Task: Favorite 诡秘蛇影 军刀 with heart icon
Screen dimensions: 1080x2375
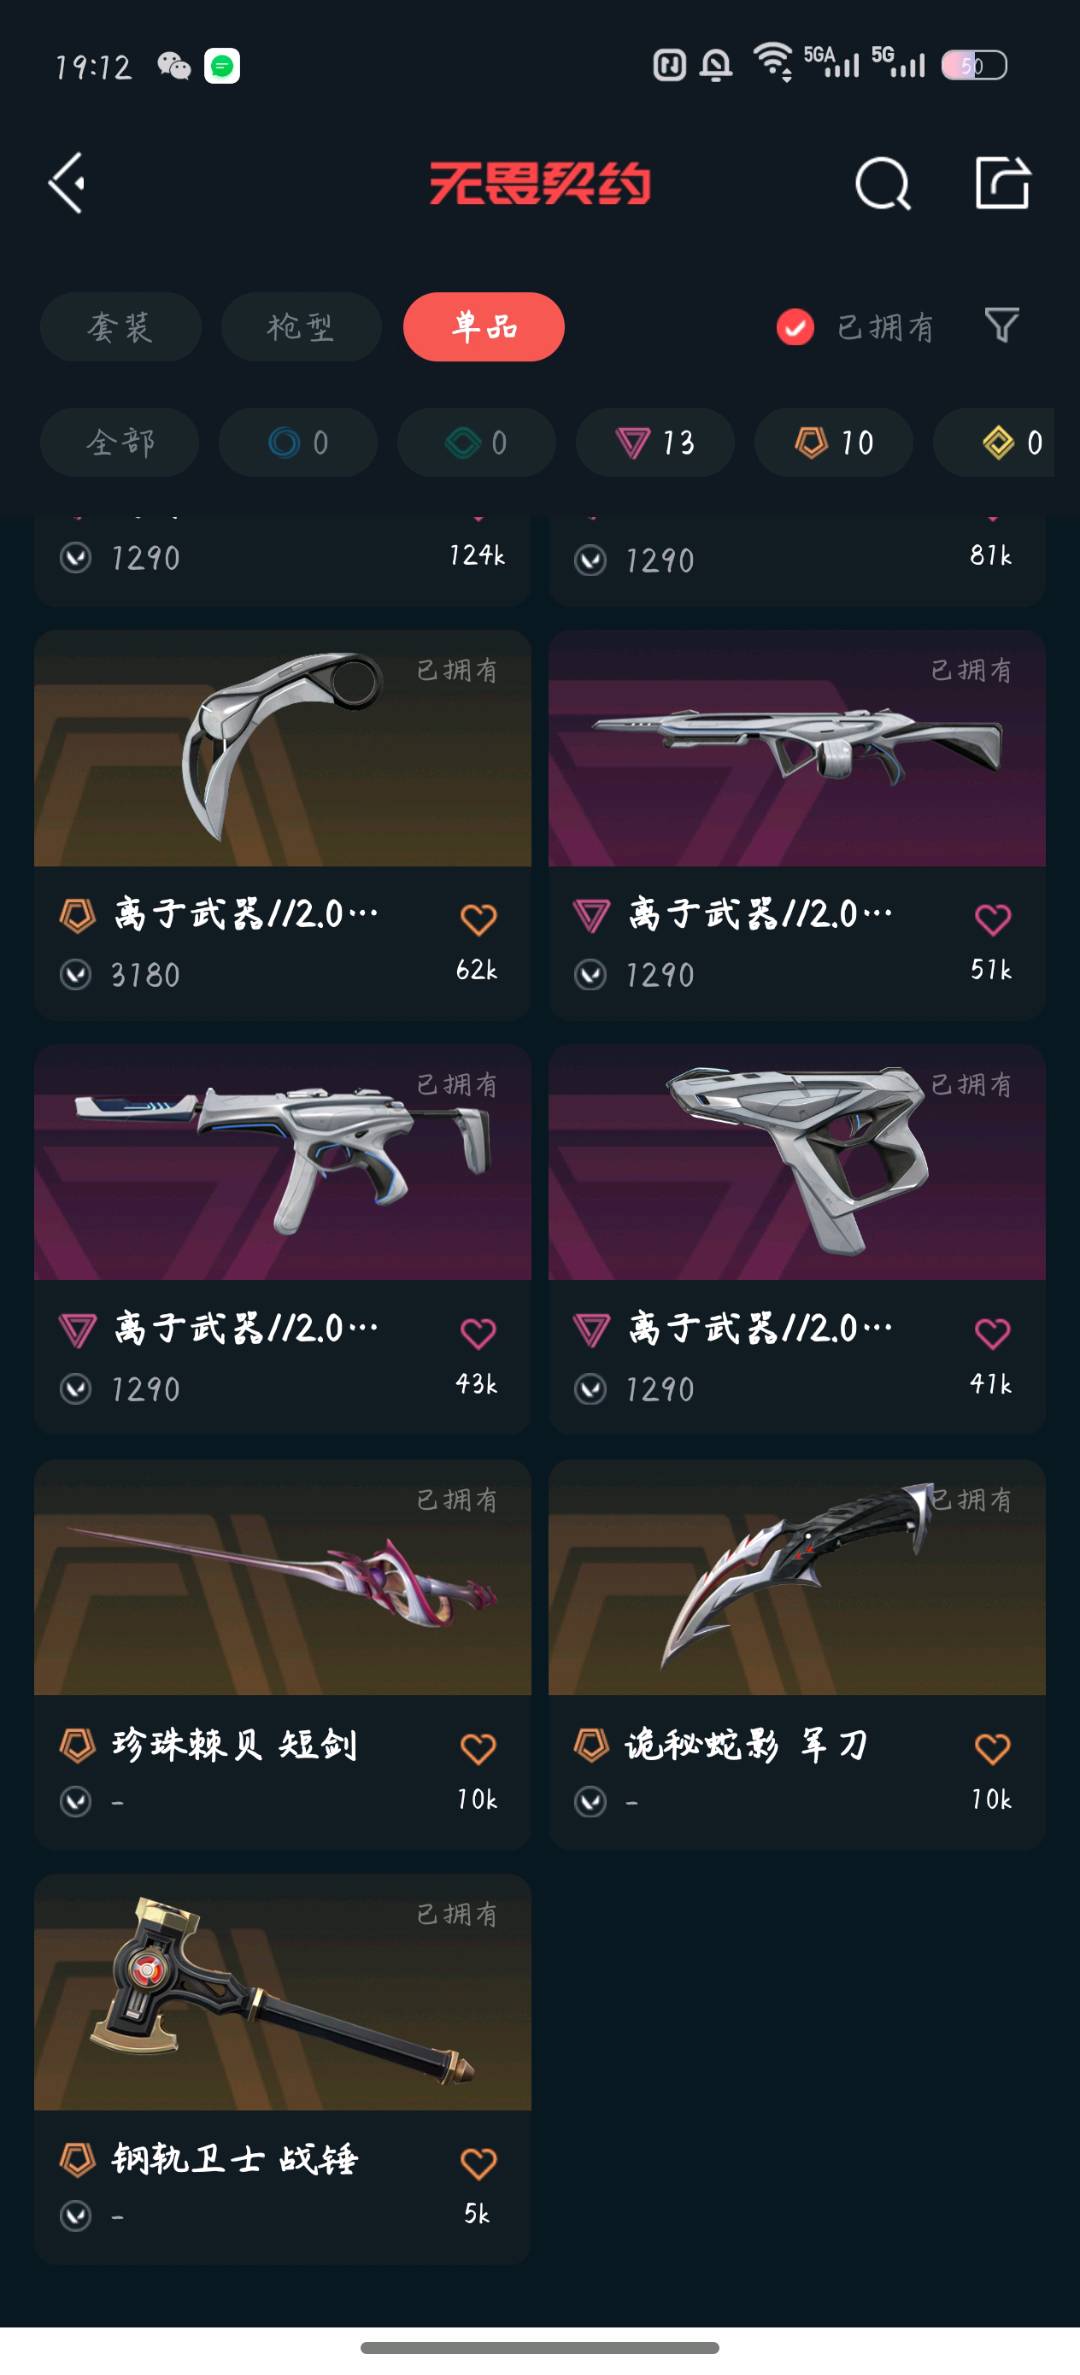Action: (x=992, y=1748)
